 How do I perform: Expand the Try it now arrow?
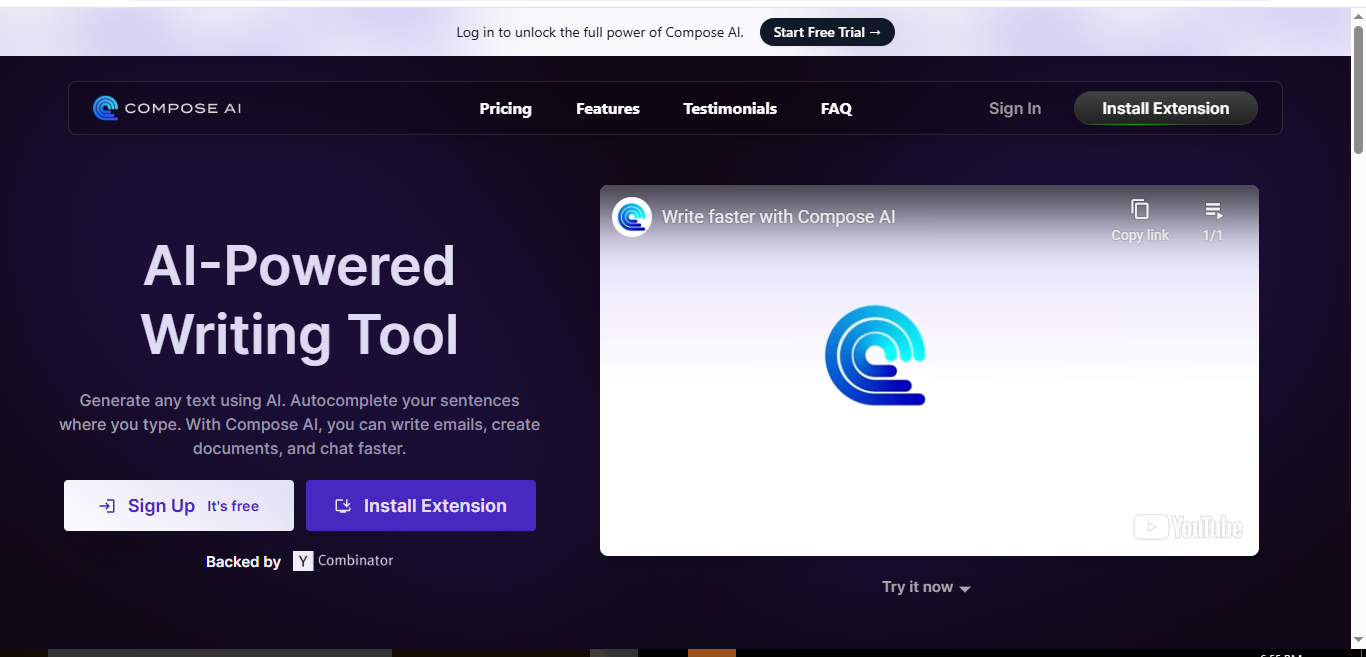coord(965,589)
